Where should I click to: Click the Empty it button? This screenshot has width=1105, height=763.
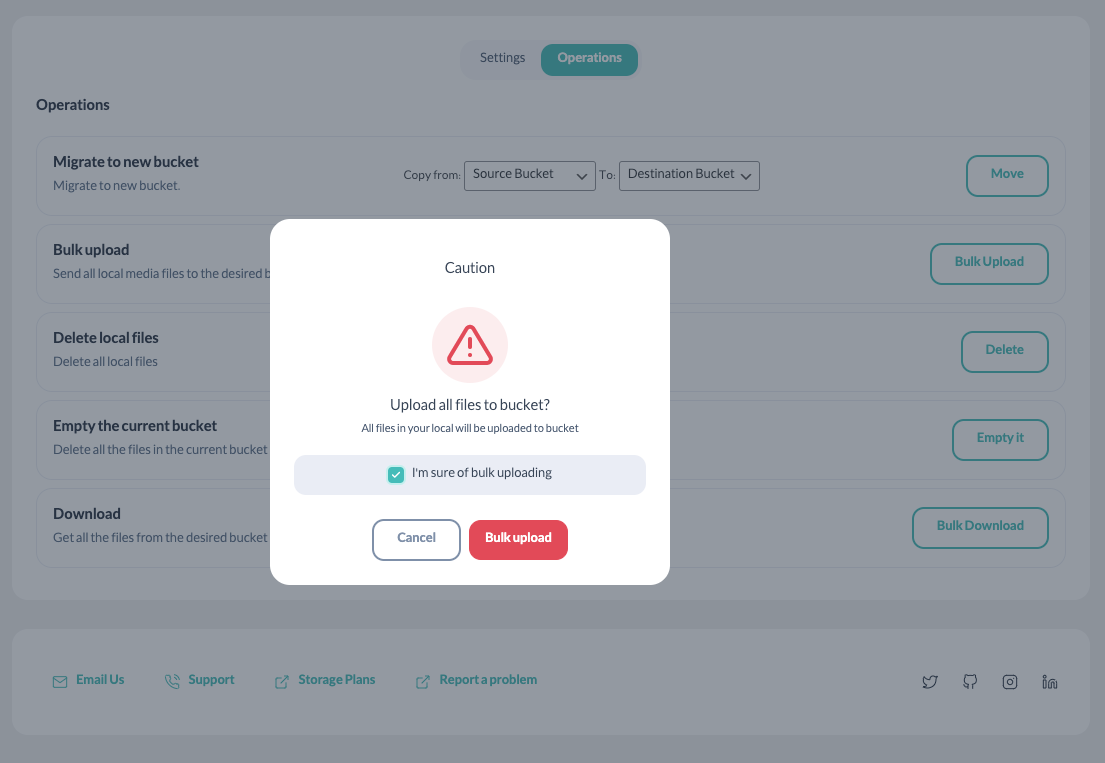[1000, 440]
